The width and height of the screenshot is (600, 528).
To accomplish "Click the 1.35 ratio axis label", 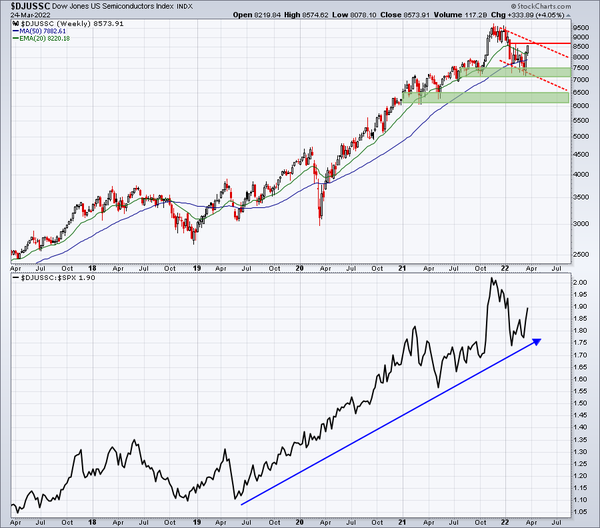I will (x=580, y=440).
